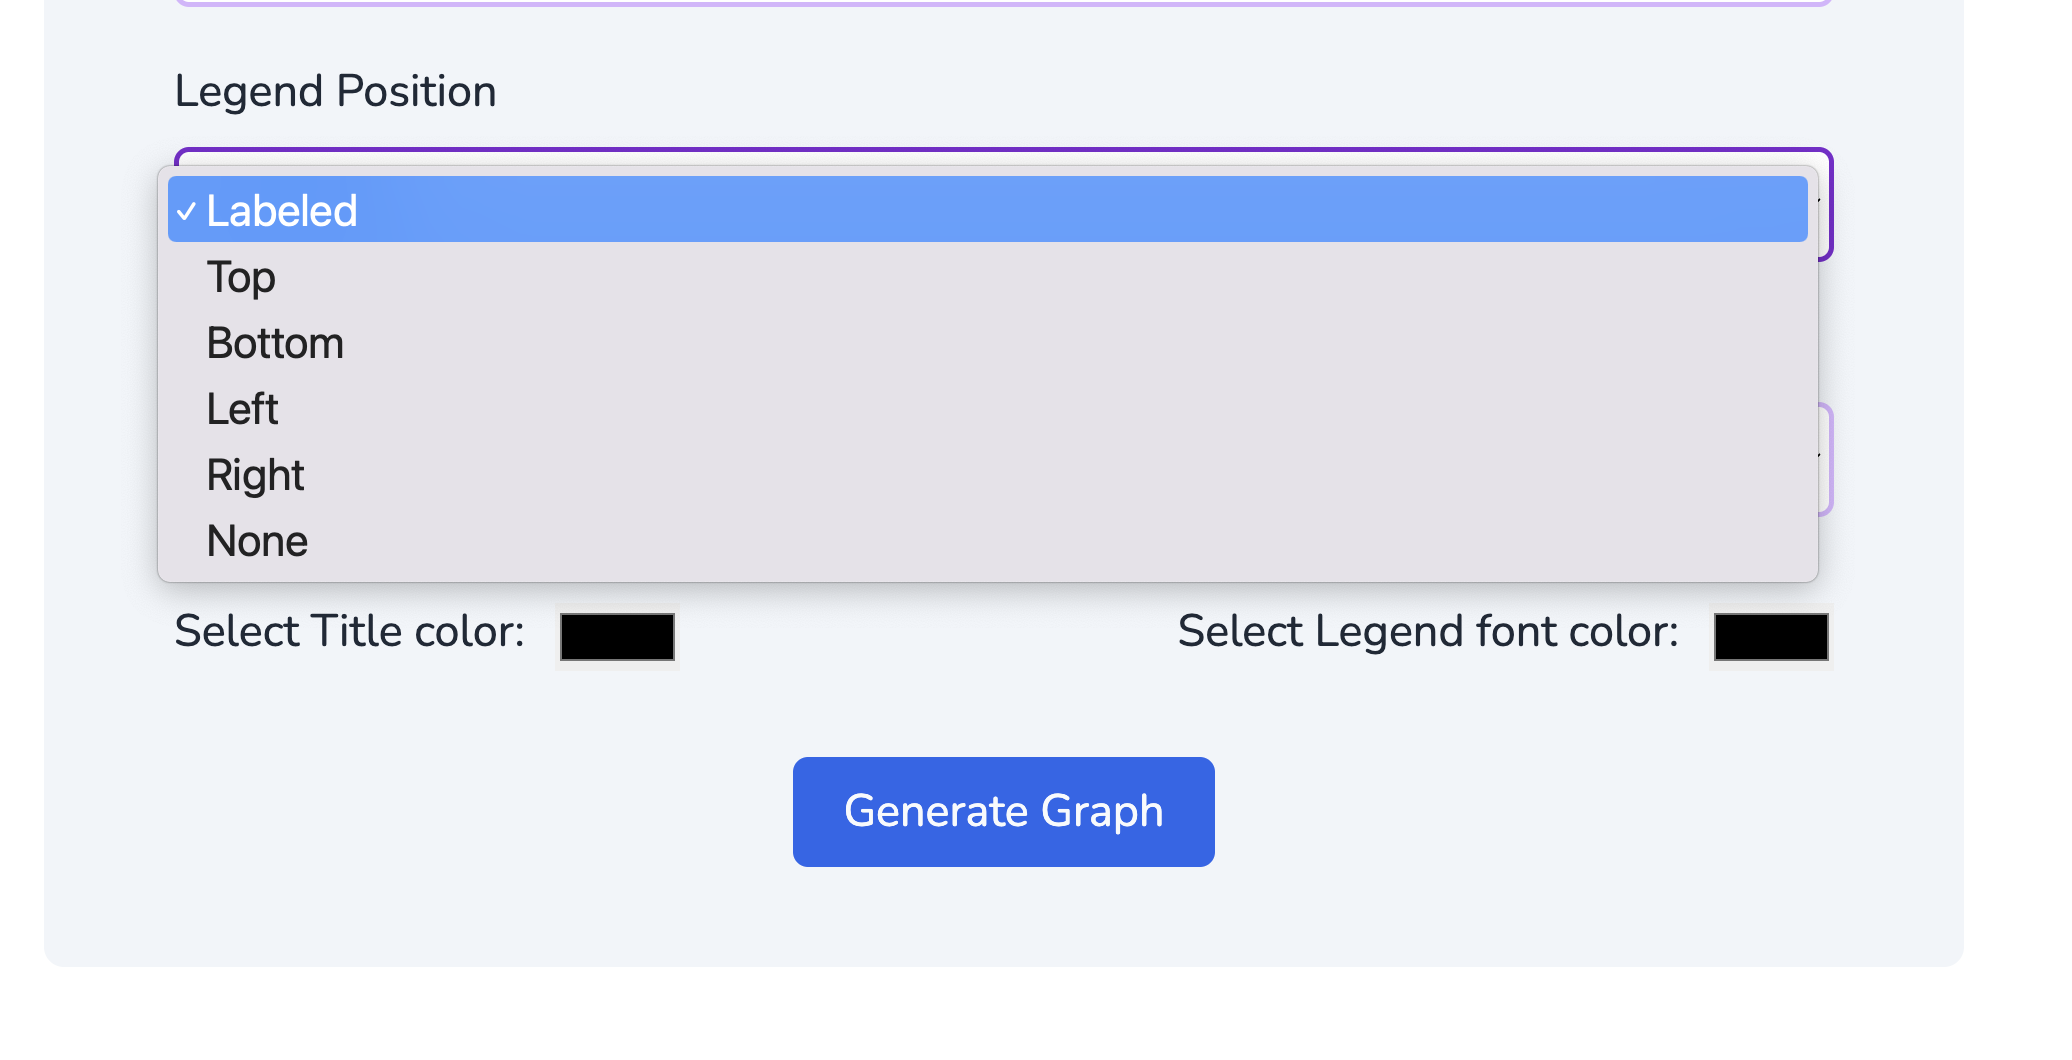This screenshot has height=1060, width=2072.
Task: Click the Select Title color label
Action: tap(349, 631)
